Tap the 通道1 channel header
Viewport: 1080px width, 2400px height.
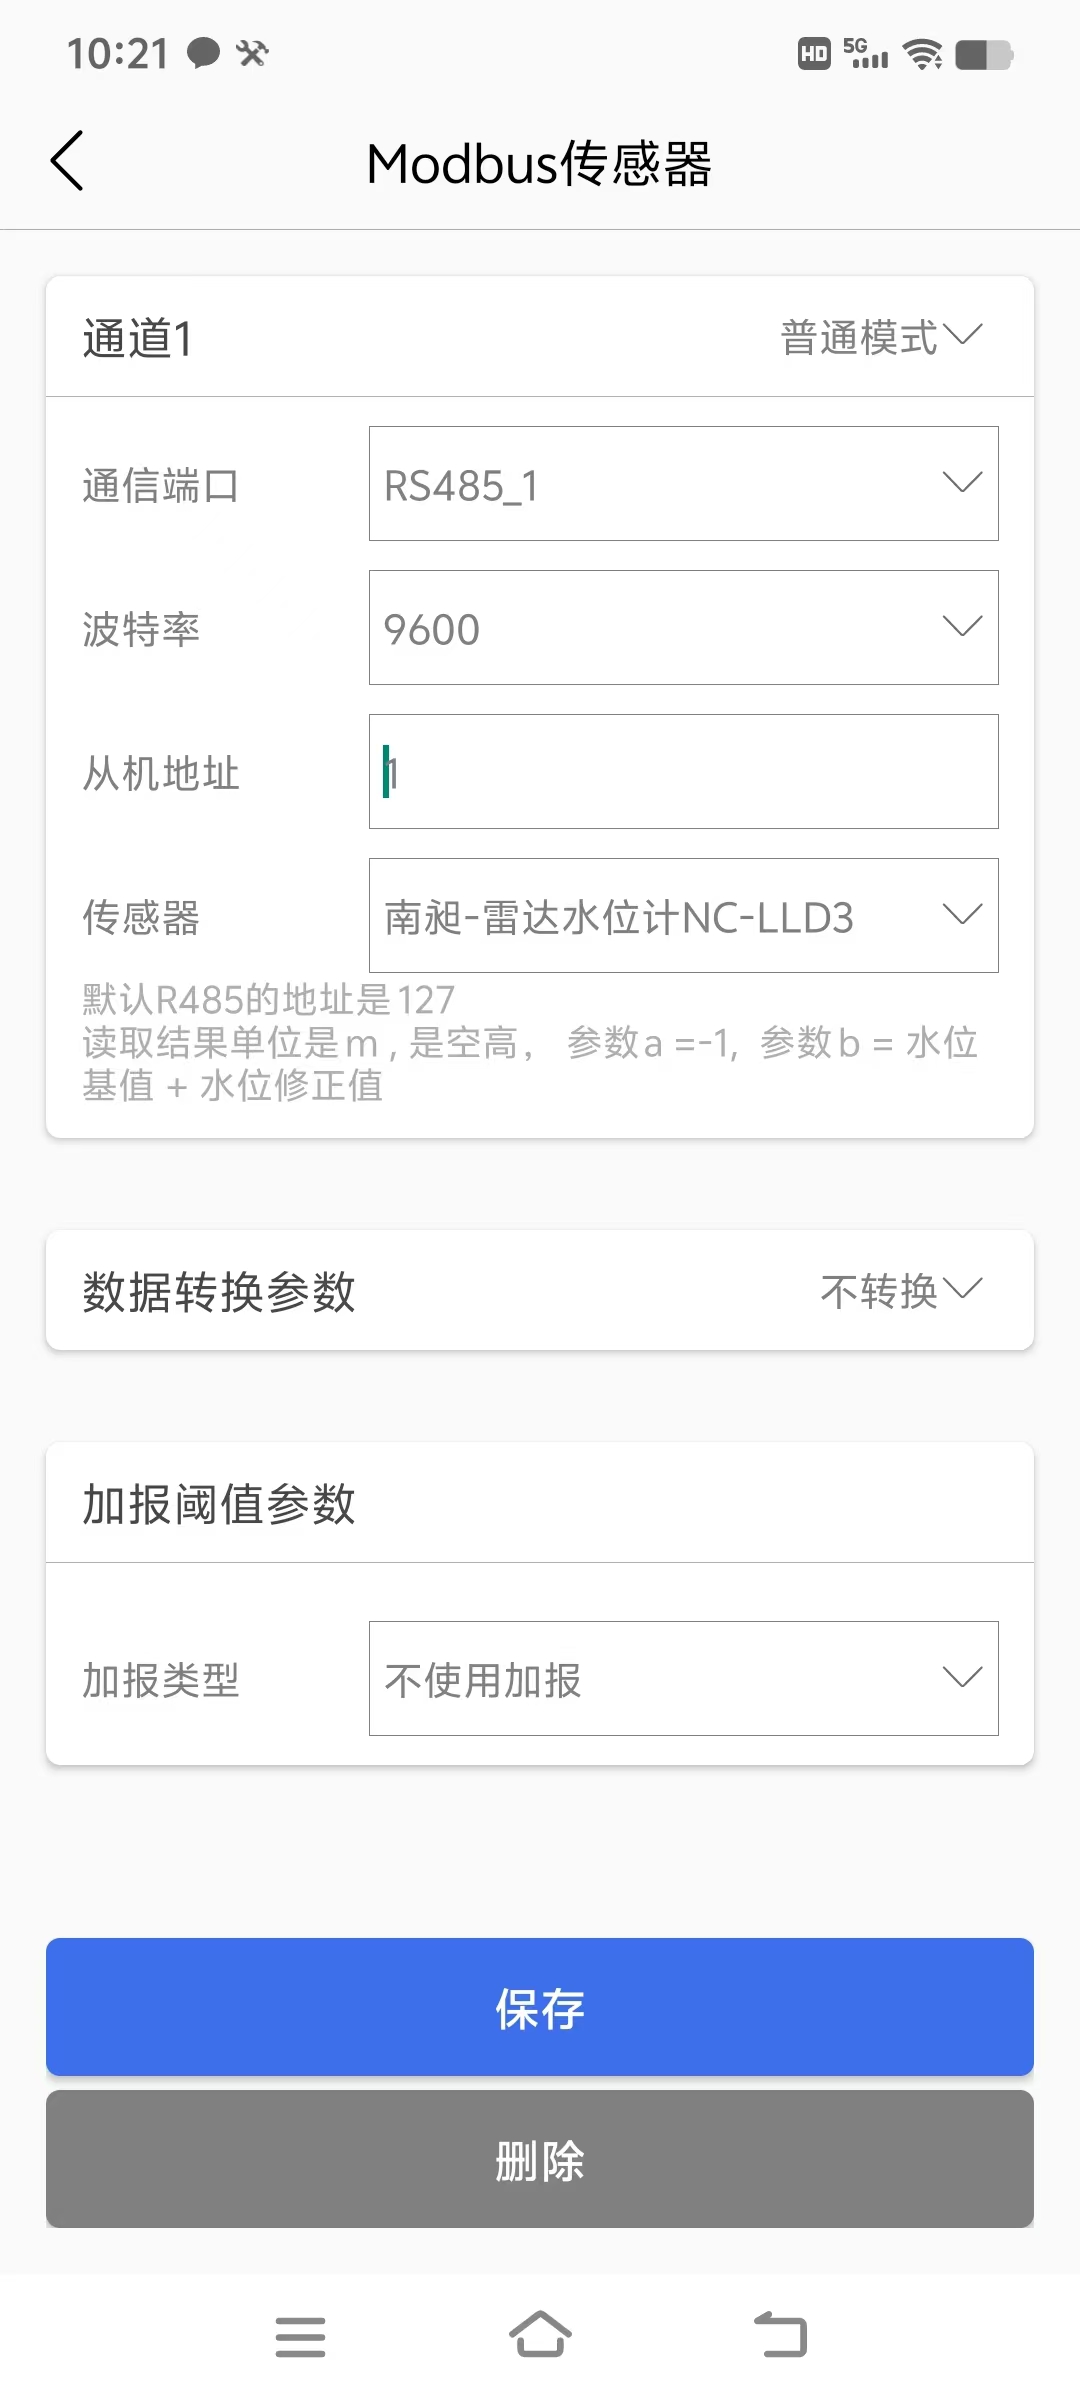pyautogui.click(x=138, y=338)
